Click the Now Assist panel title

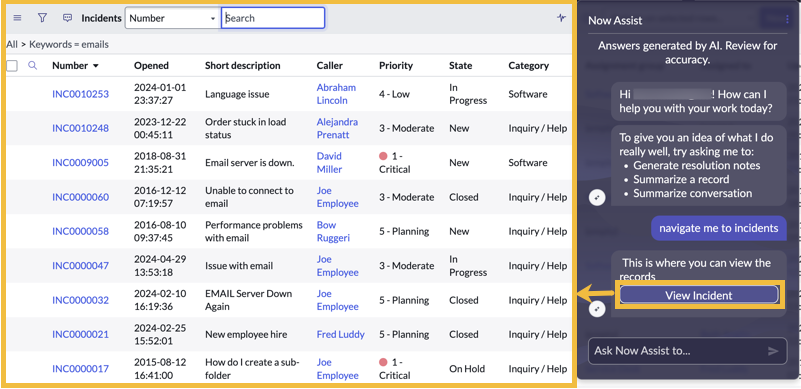(x=615, y=20)
